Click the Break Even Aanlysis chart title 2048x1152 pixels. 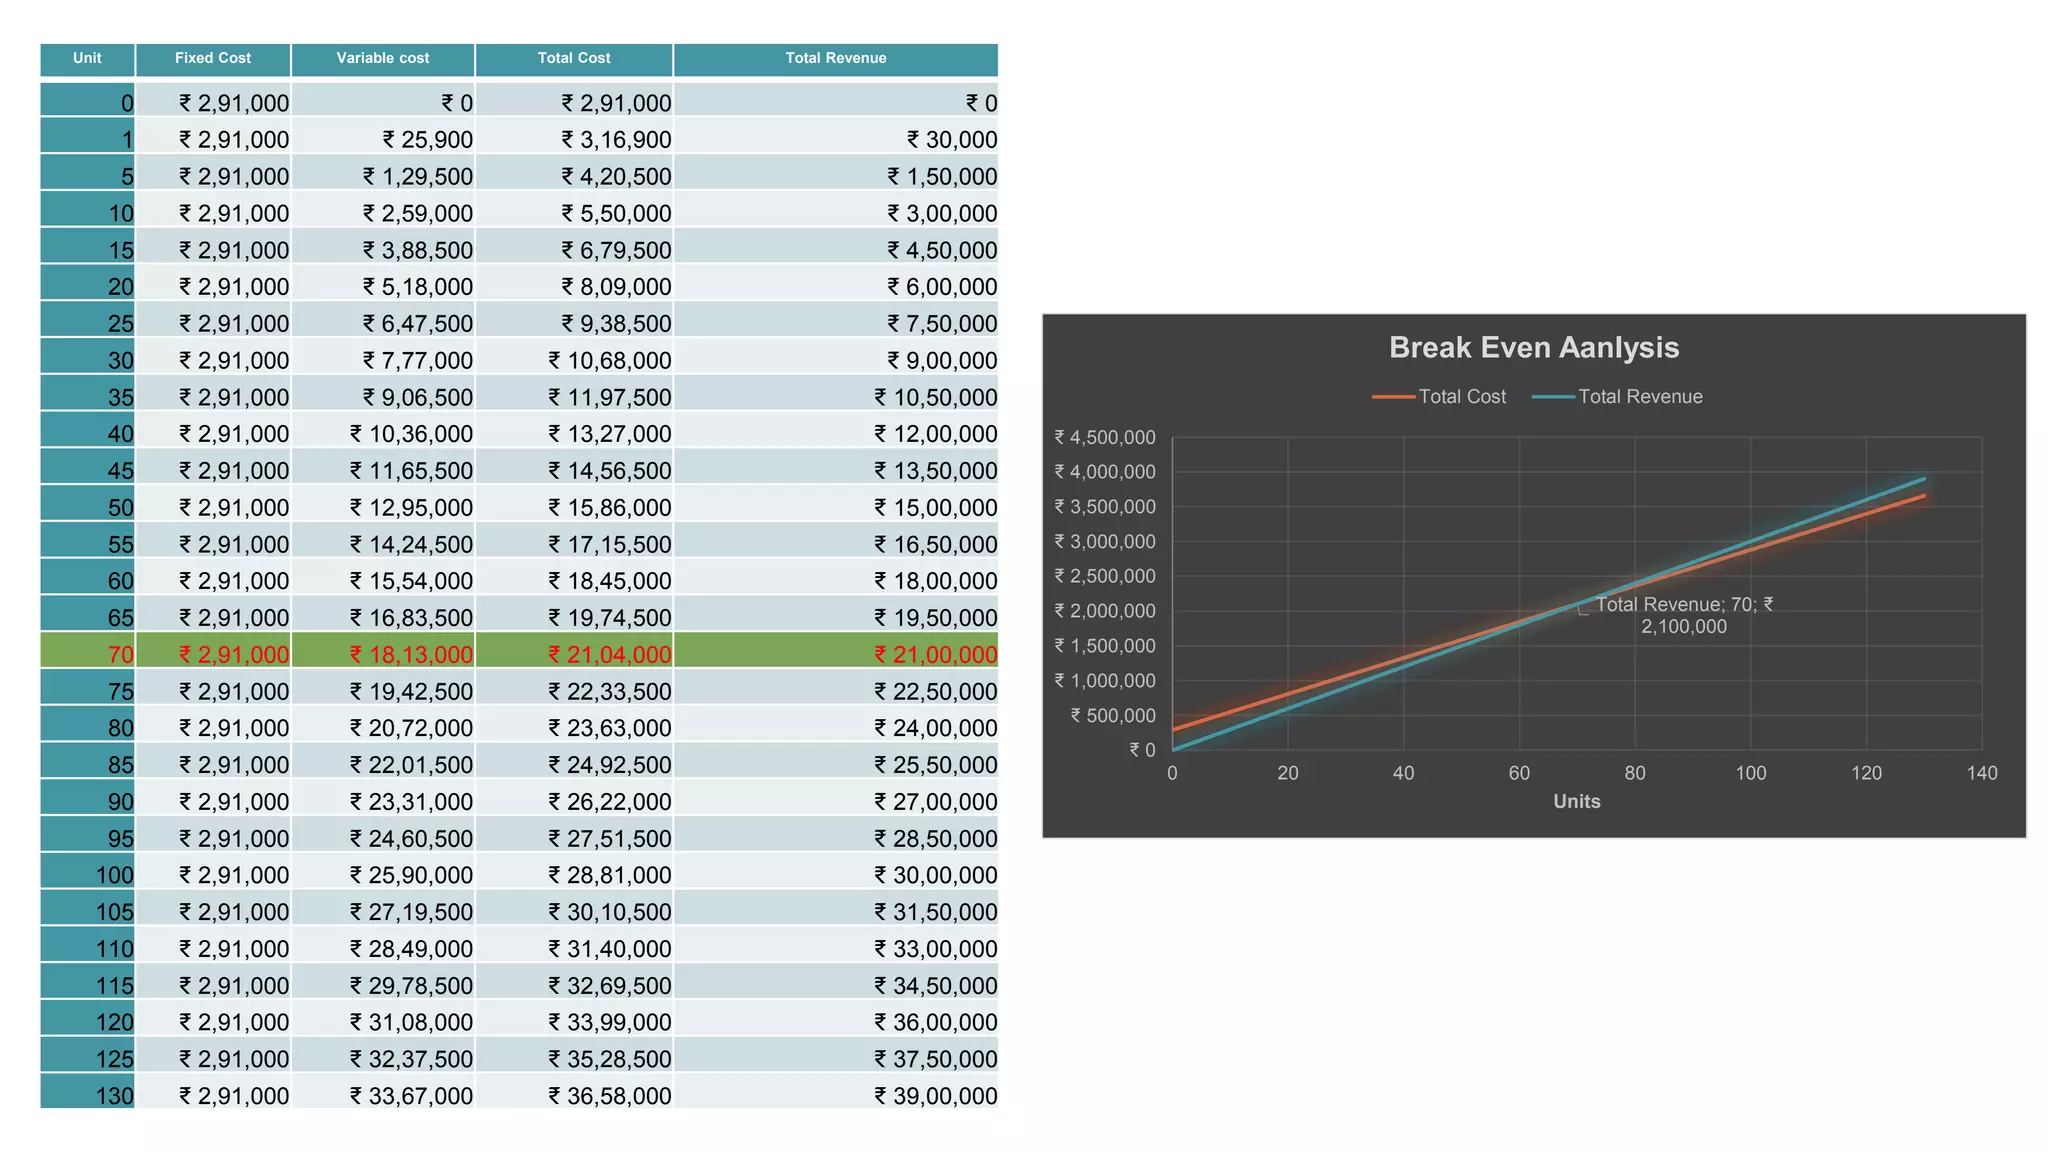pos(1533,347)
